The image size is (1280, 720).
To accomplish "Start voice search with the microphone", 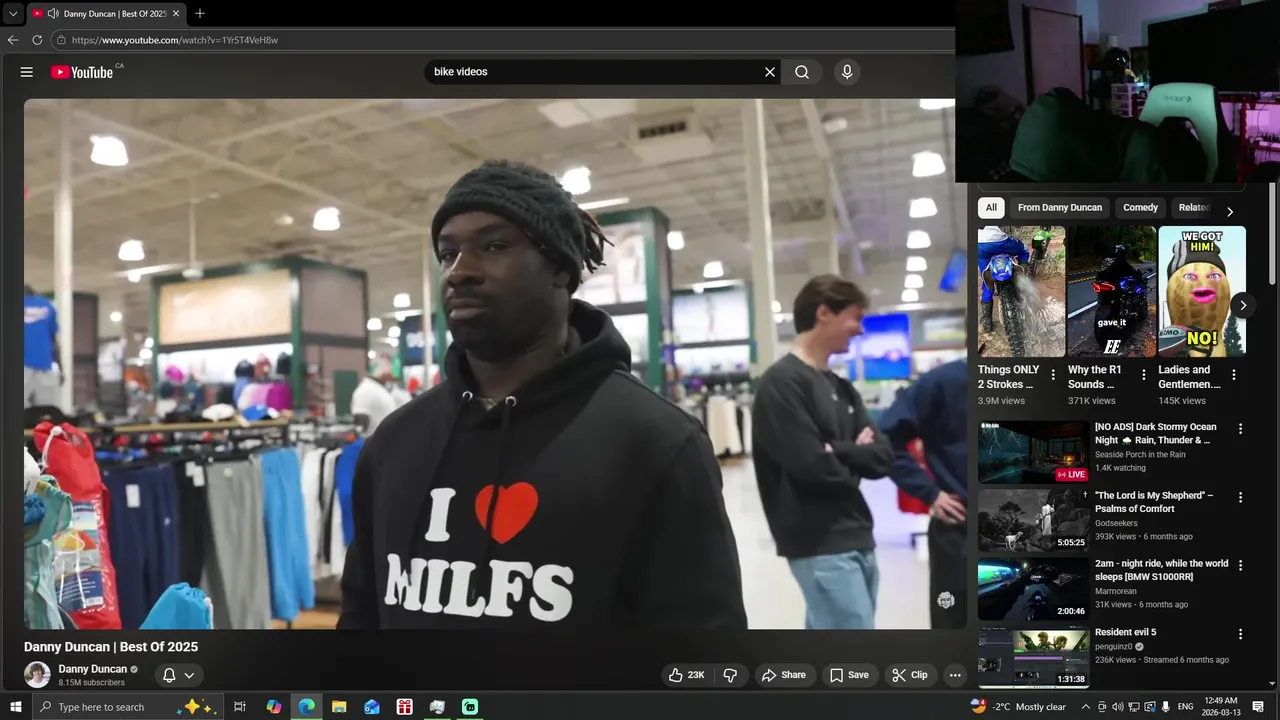I will (x=847, y=72).
